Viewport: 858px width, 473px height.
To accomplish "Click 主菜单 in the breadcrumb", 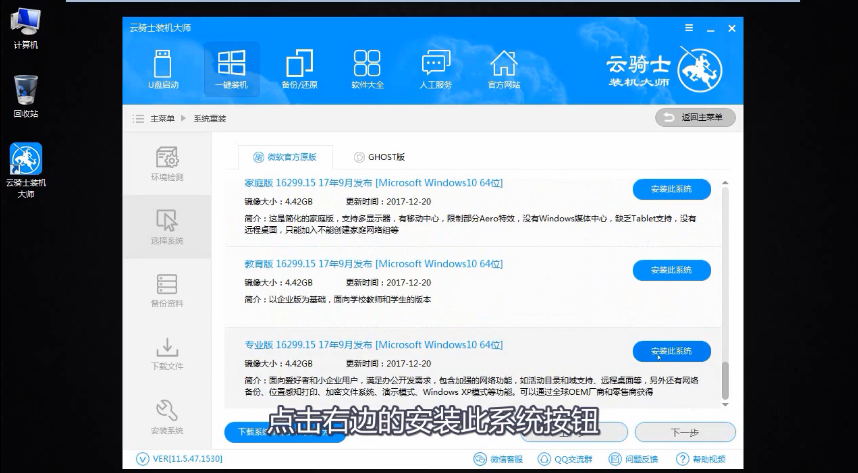I will tap(163, 118).
